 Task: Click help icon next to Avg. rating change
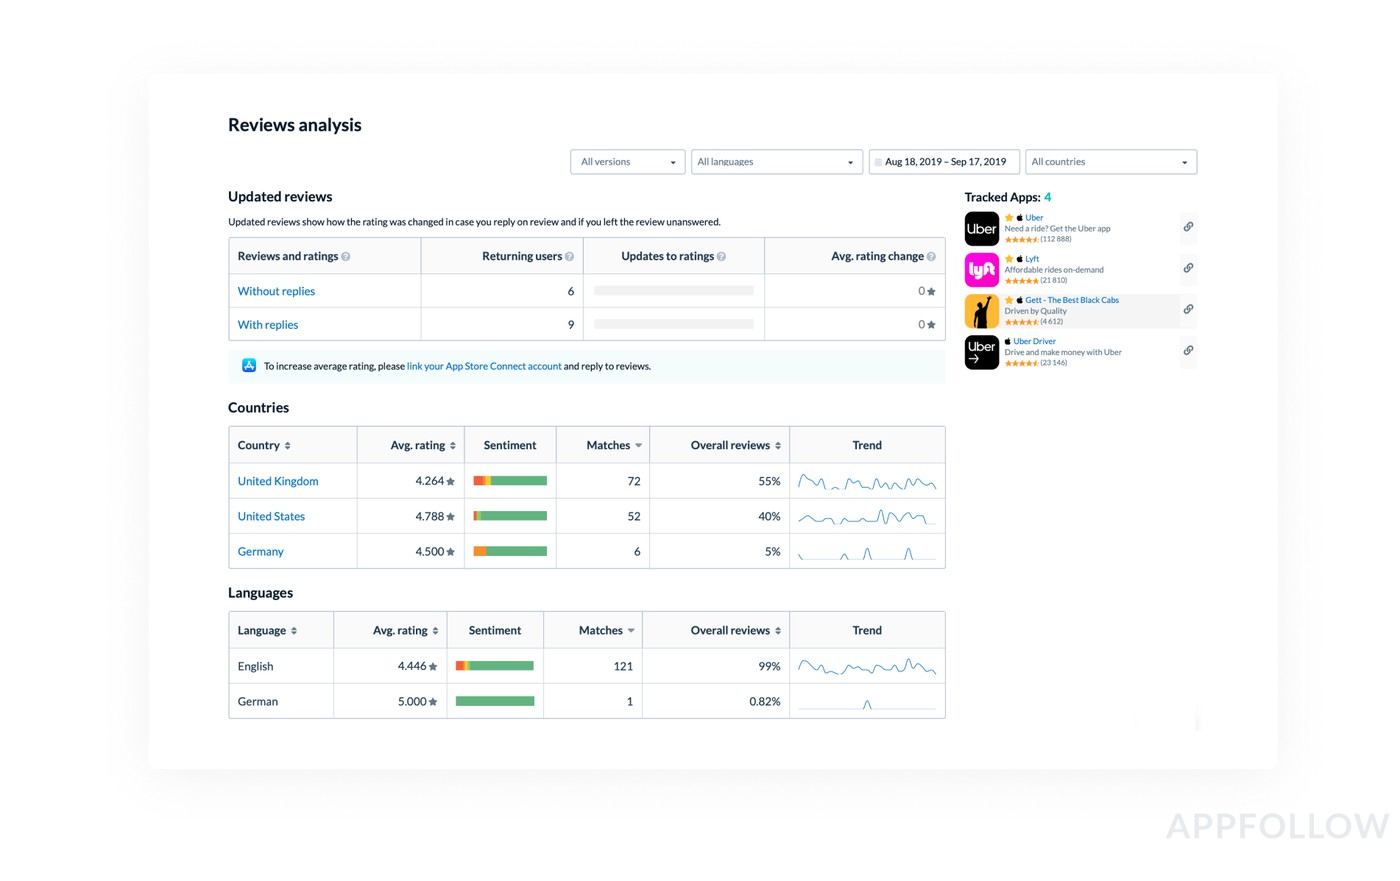click(x=931, y=257)
